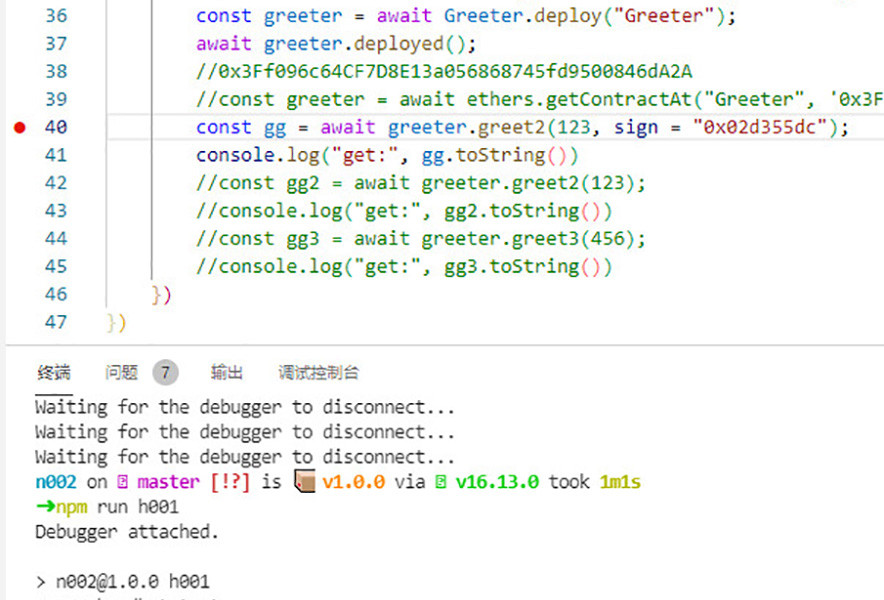
Task: Click the gutter left of line 42
Action: click(19, 183)
